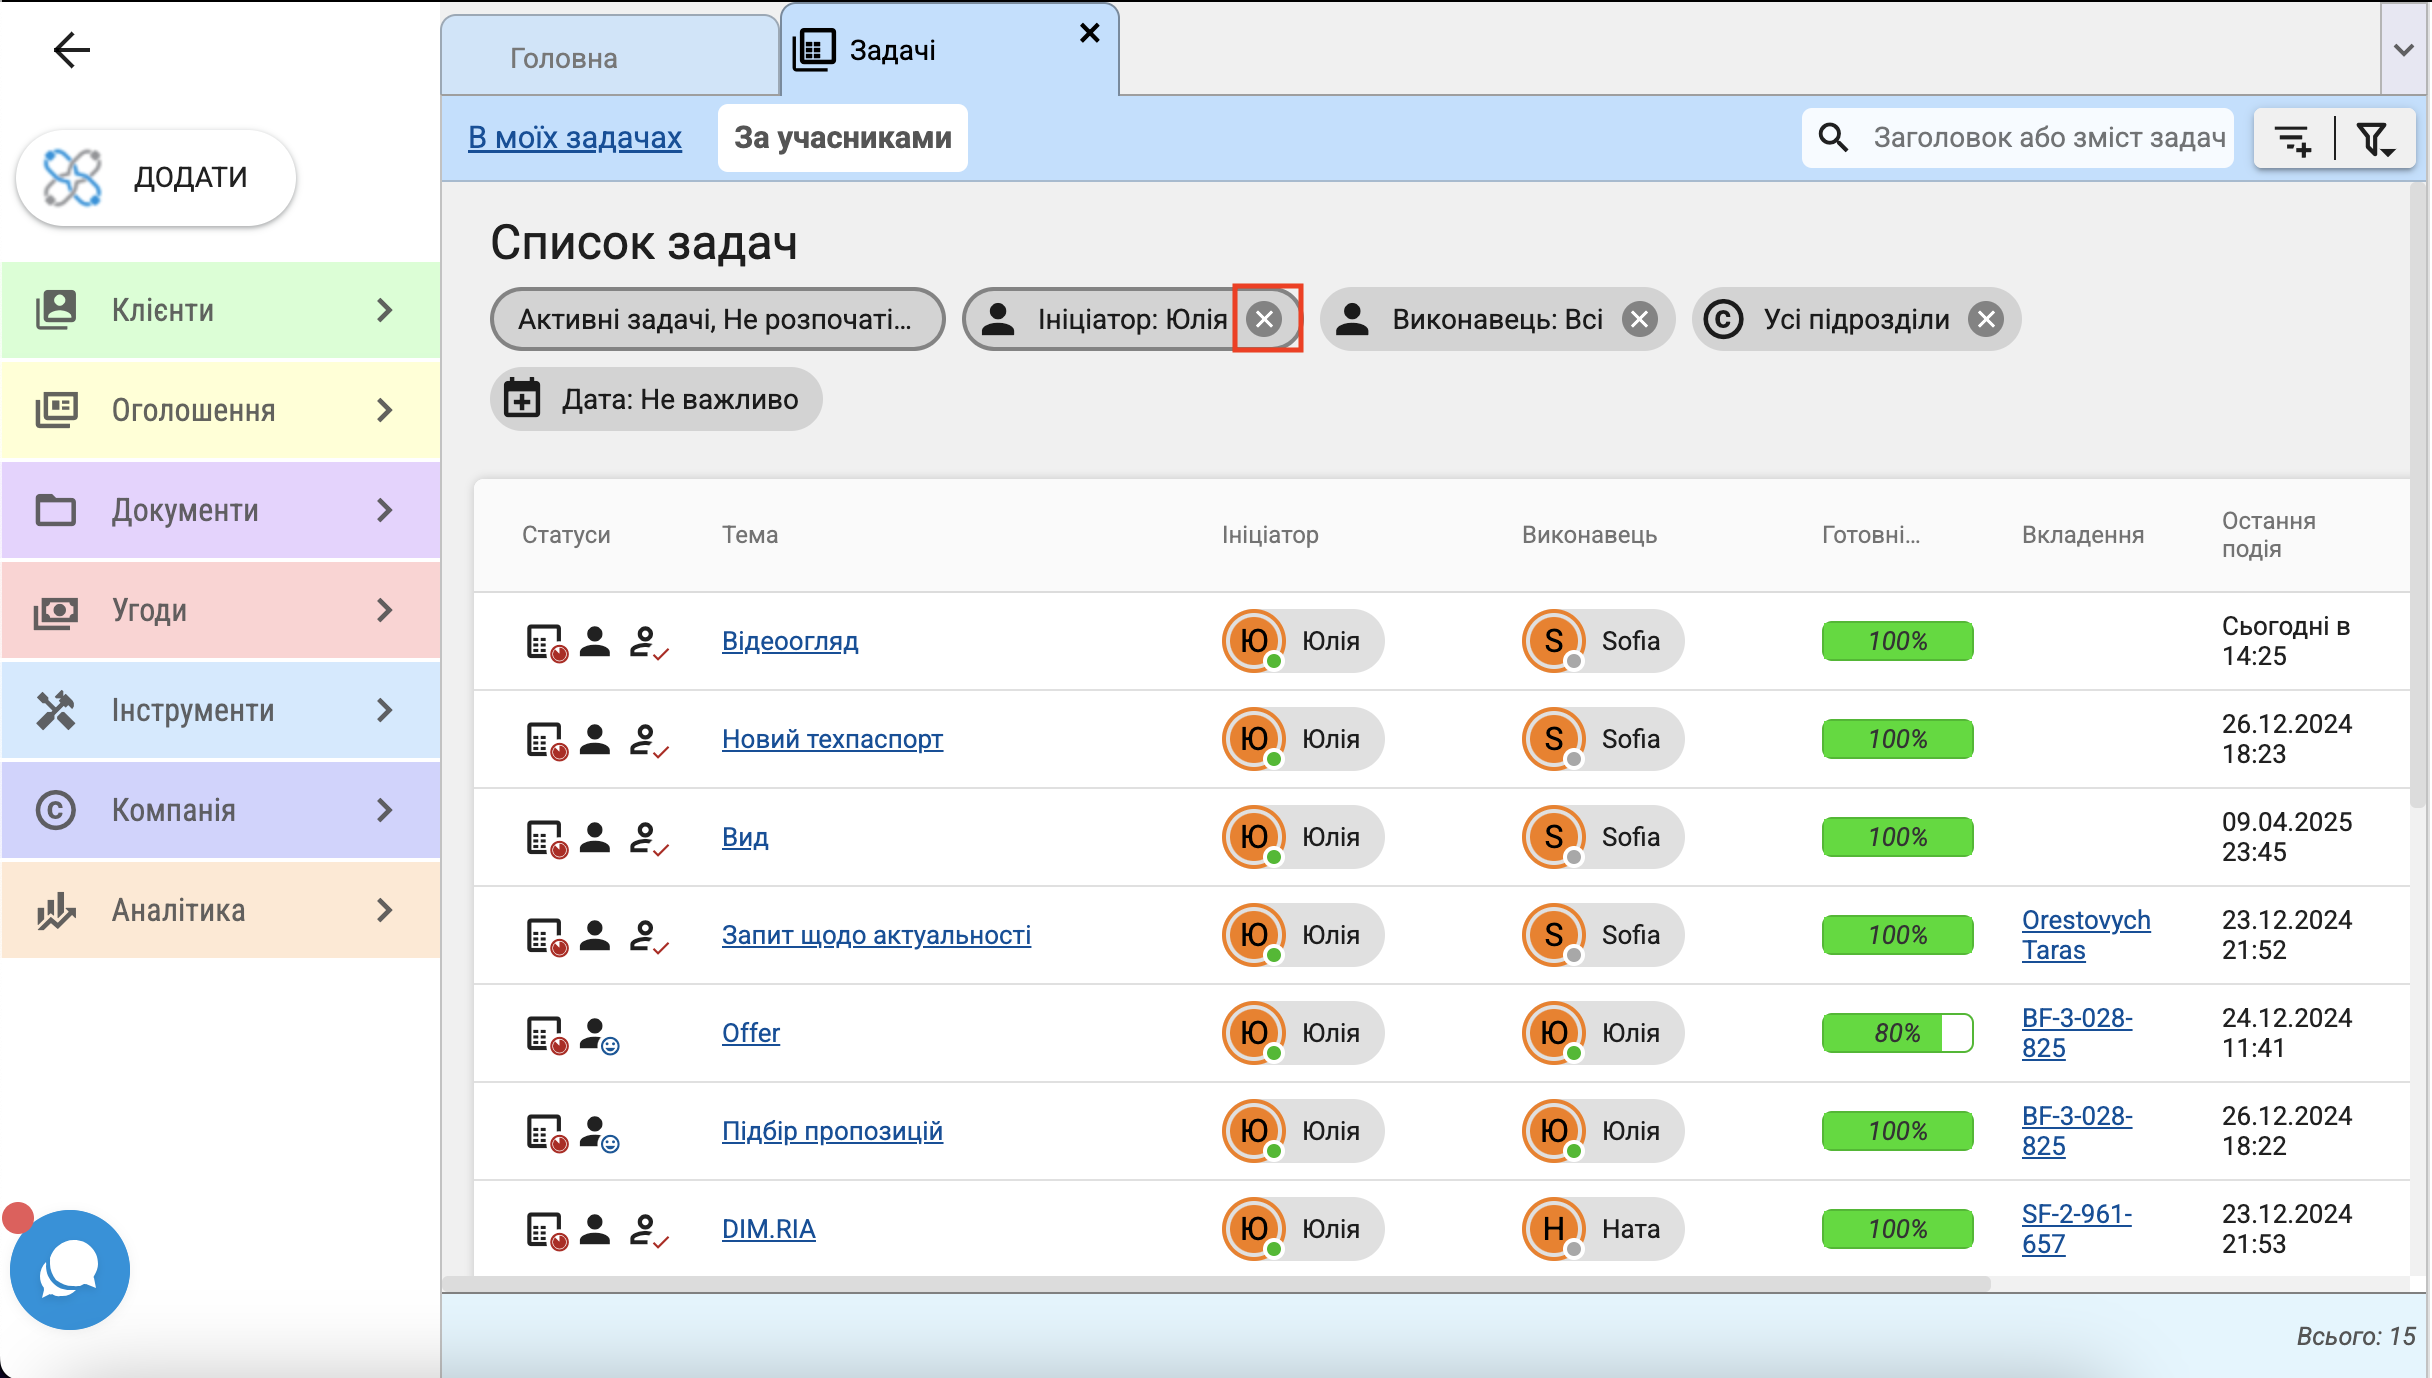Click the 80% progress bar in Offer row
The height and width of the screenshot is (1378, 2432).
tap(1898, 1033)
